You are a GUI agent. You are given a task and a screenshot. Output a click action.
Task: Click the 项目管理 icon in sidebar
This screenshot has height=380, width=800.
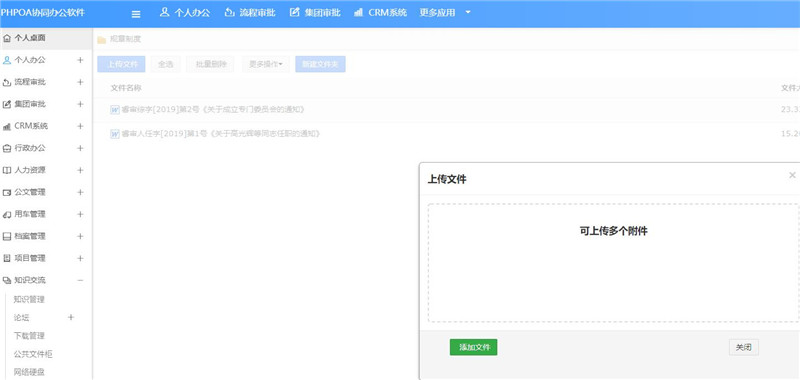[7, 259]
